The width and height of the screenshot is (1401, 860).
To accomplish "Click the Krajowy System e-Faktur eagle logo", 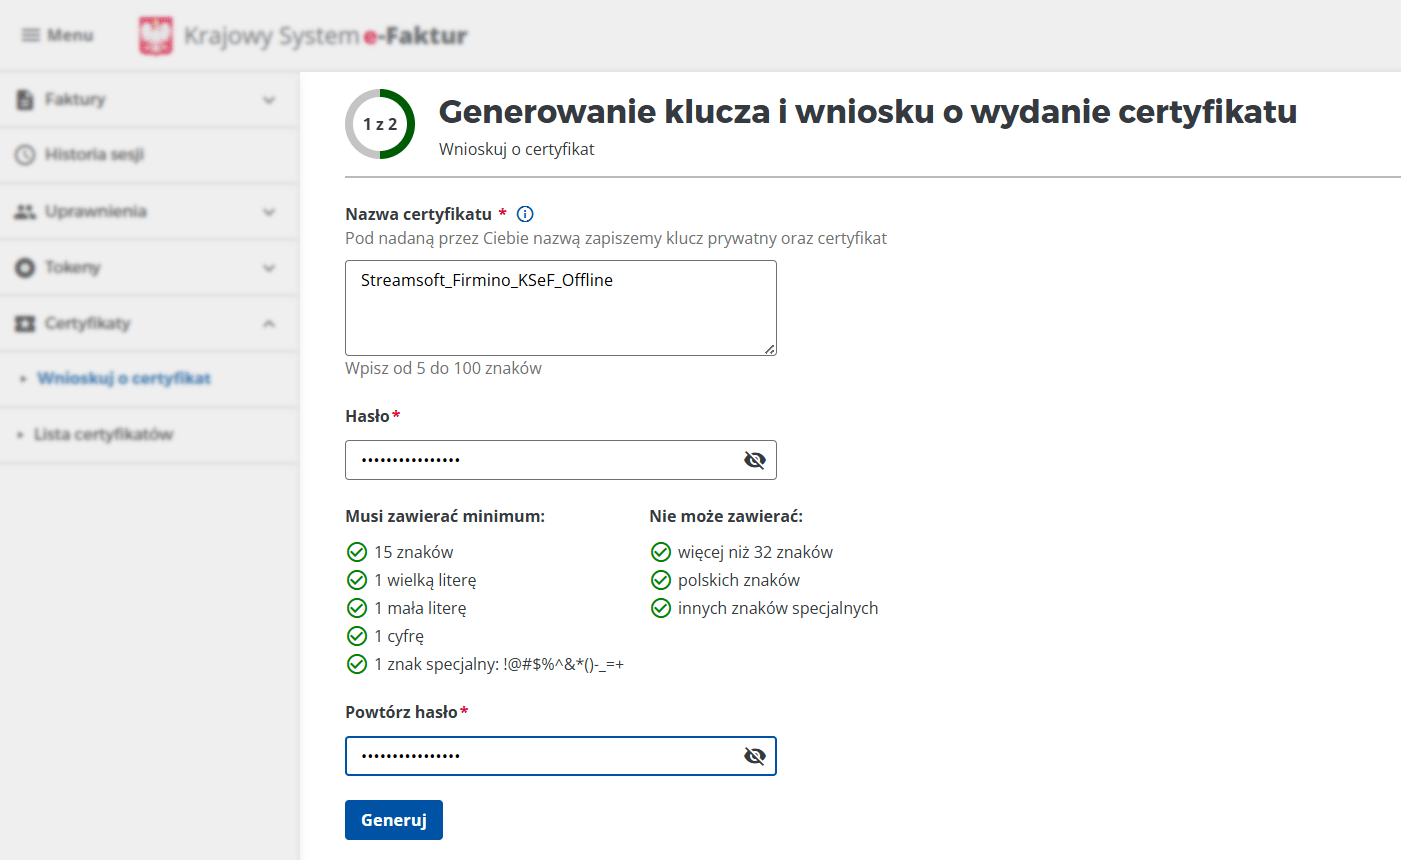I will tap(156, 34).
